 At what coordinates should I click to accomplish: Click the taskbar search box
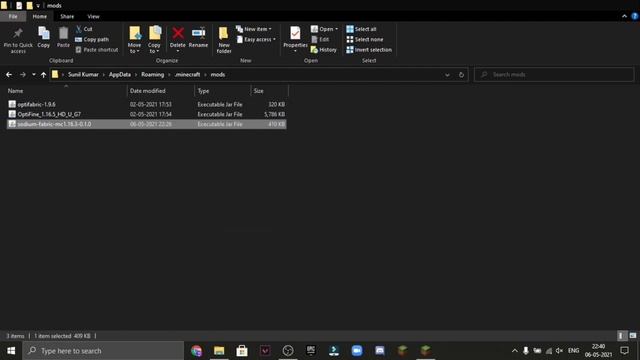[x=103, y=351]
